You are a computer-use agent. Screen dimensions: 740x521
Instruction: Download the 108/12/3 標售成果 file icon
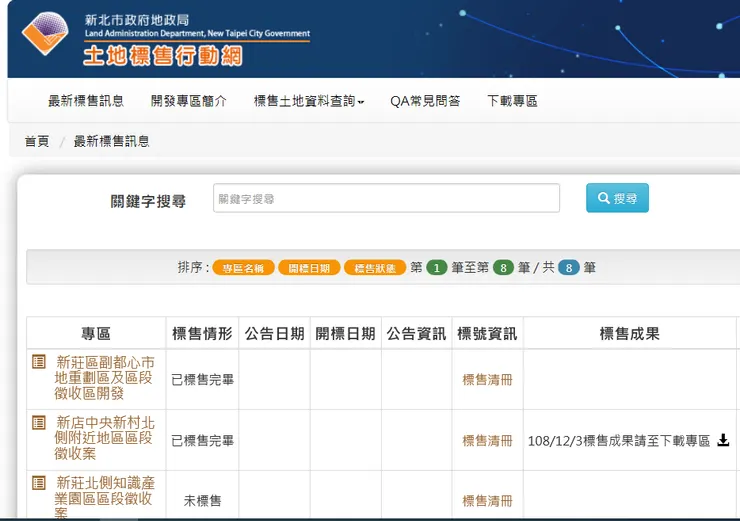click(x=723, y=440)
